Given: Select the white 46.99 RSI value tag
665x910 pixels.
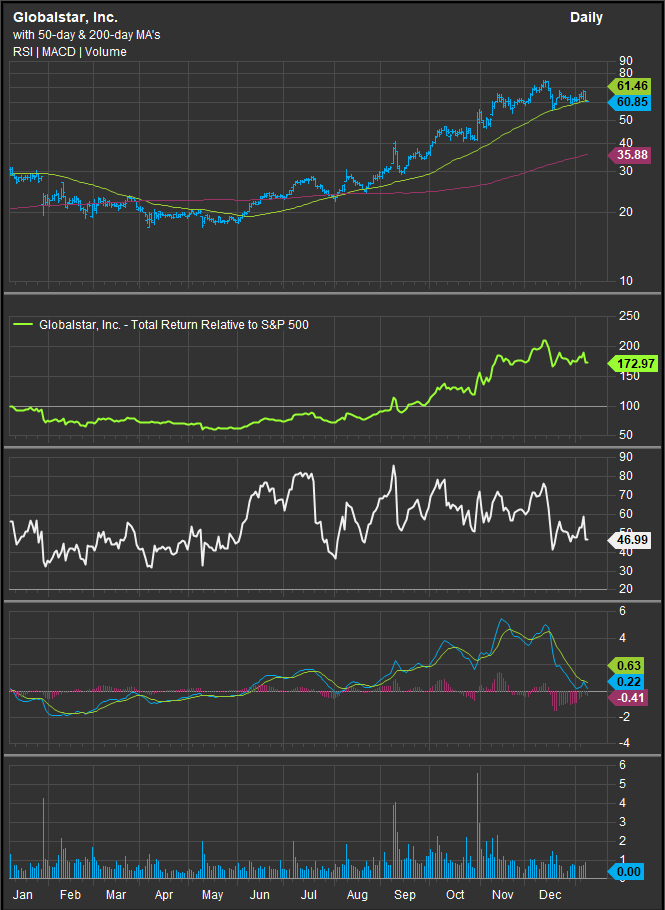Looking at the screenshot, I should coord(632,539).
